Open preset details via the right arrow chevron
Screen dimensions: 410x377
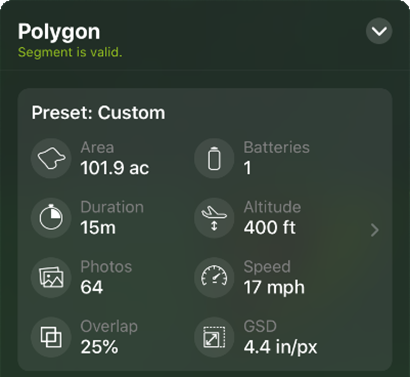point(375,230)
